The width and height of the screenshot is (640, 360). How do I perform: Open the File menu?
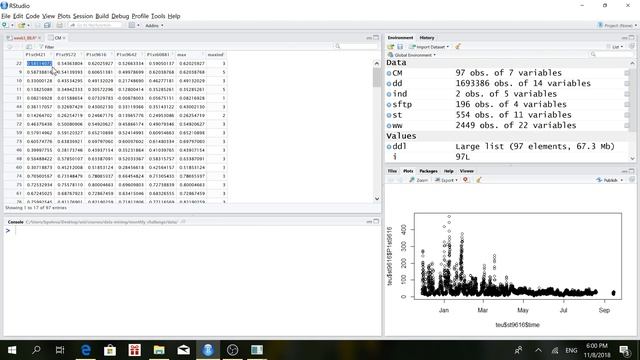[x=6, y=16]
